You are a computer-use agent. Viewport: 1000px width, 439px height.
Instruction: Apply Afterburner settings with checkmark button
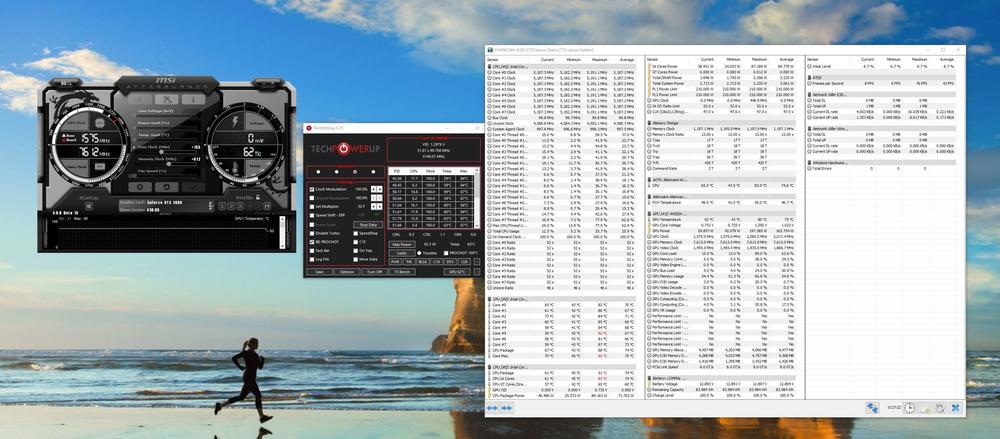coord(193,185)
